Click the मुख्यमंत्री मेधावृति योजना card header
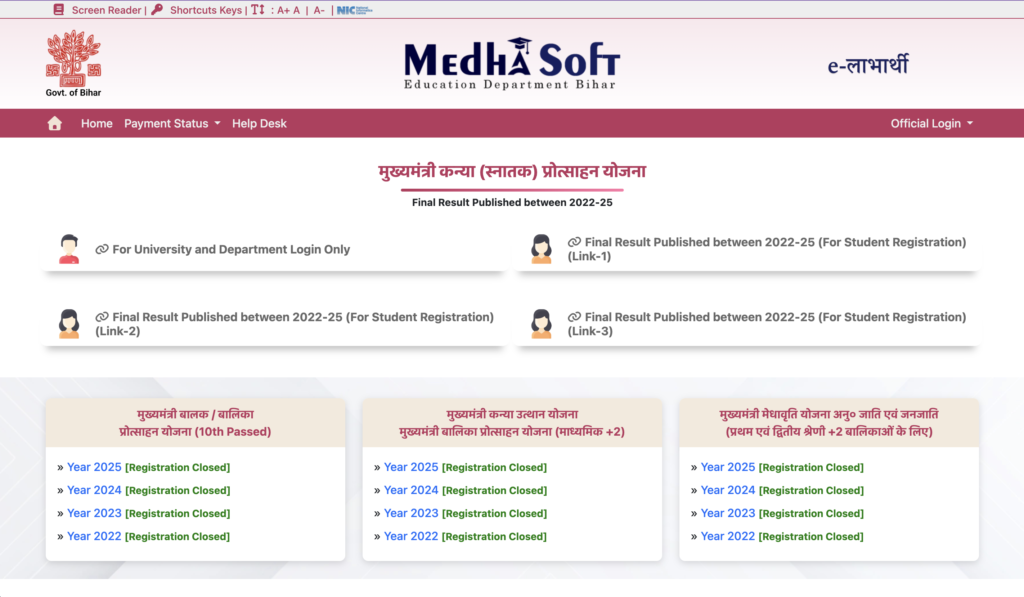Image resolution: width=1024 pixels, height=597 pixels. pos(829,423)
